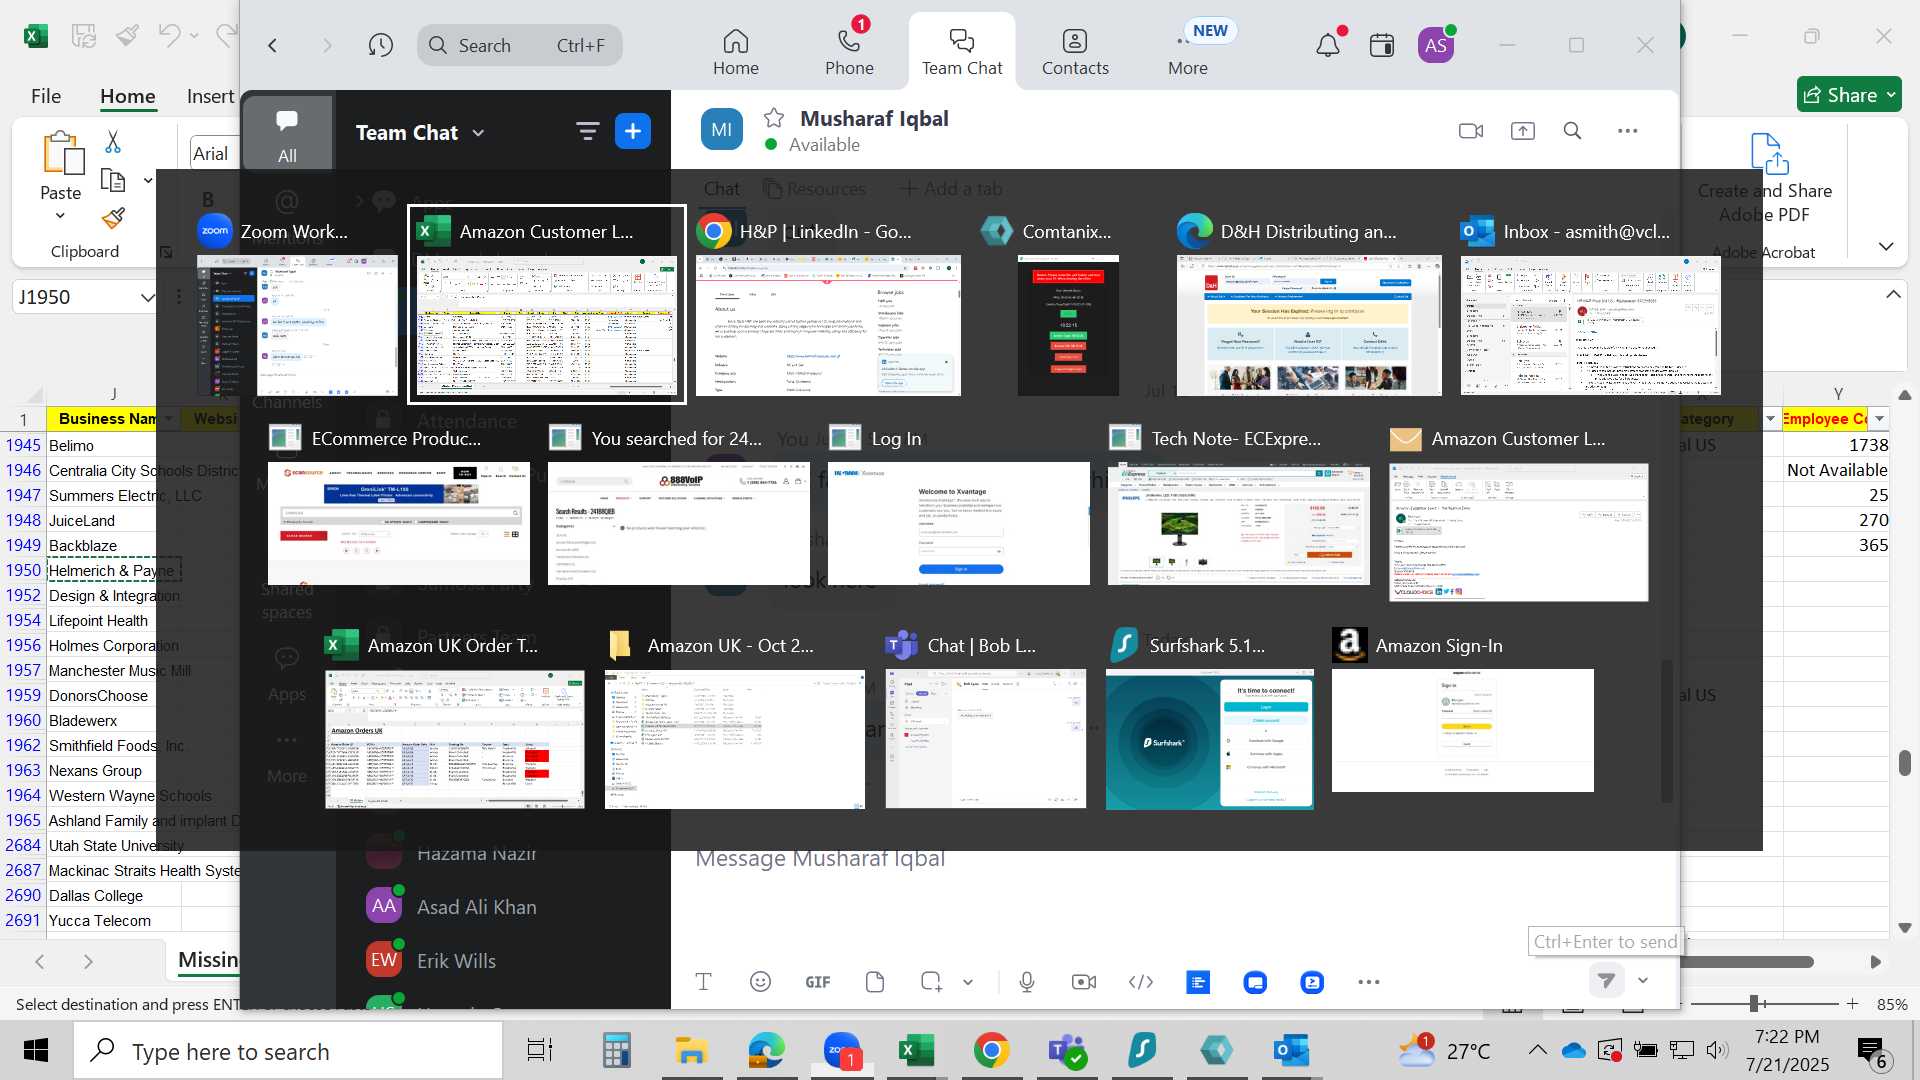Click the share screen icon in the chat header

[1522, 131]
